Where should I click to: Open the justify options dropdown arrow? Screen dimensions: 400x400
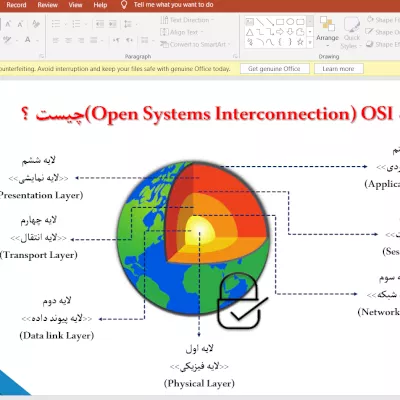(x=102, y=40)
